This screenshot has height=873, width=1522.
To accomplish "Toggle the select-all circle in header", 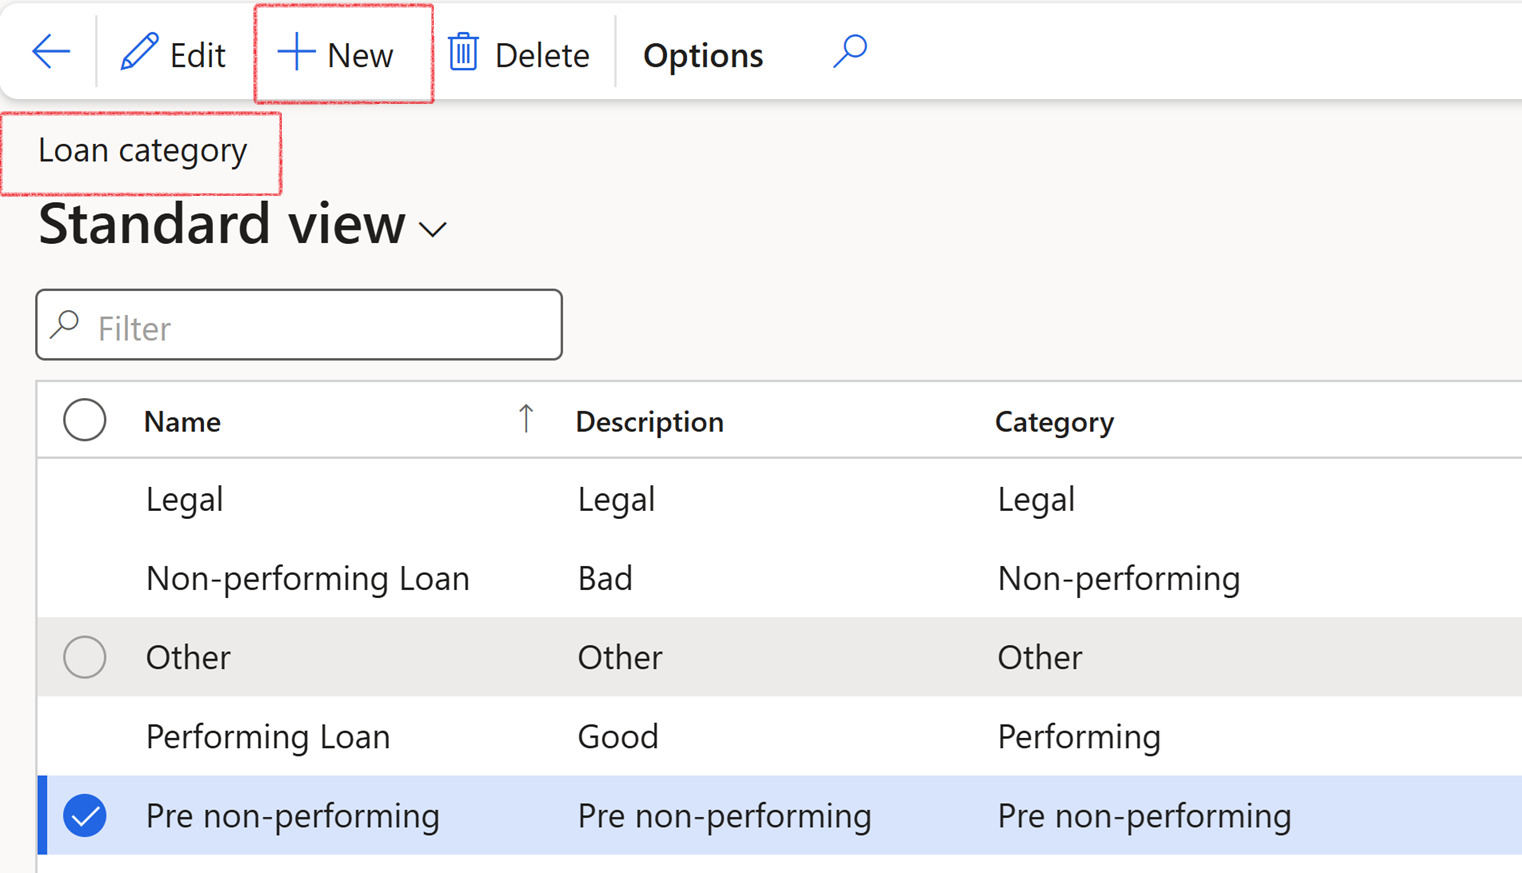I will pos(85,420).
